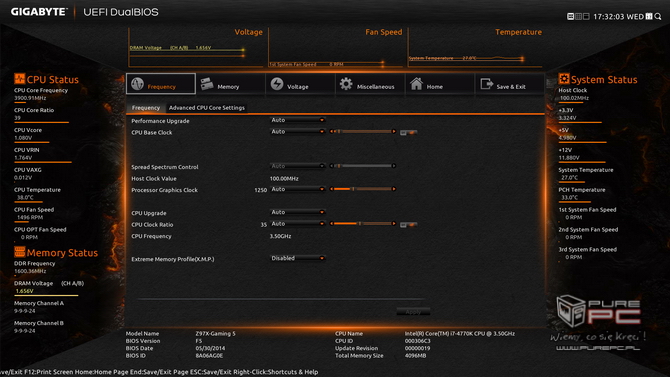Viewport: 670px width, 377px height.
Task: Open the CPU Upgrade dropdown
Action: [x=297, y=212]
